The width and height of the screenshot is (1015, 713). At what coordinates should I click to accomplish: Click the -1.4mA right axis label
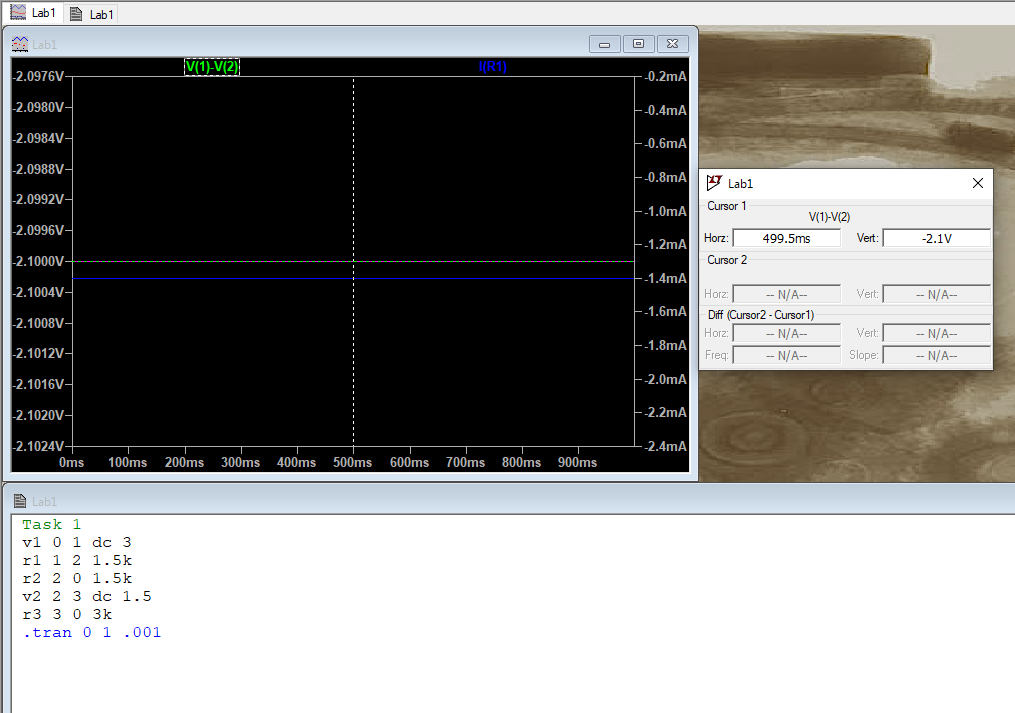tap(665, 278)
